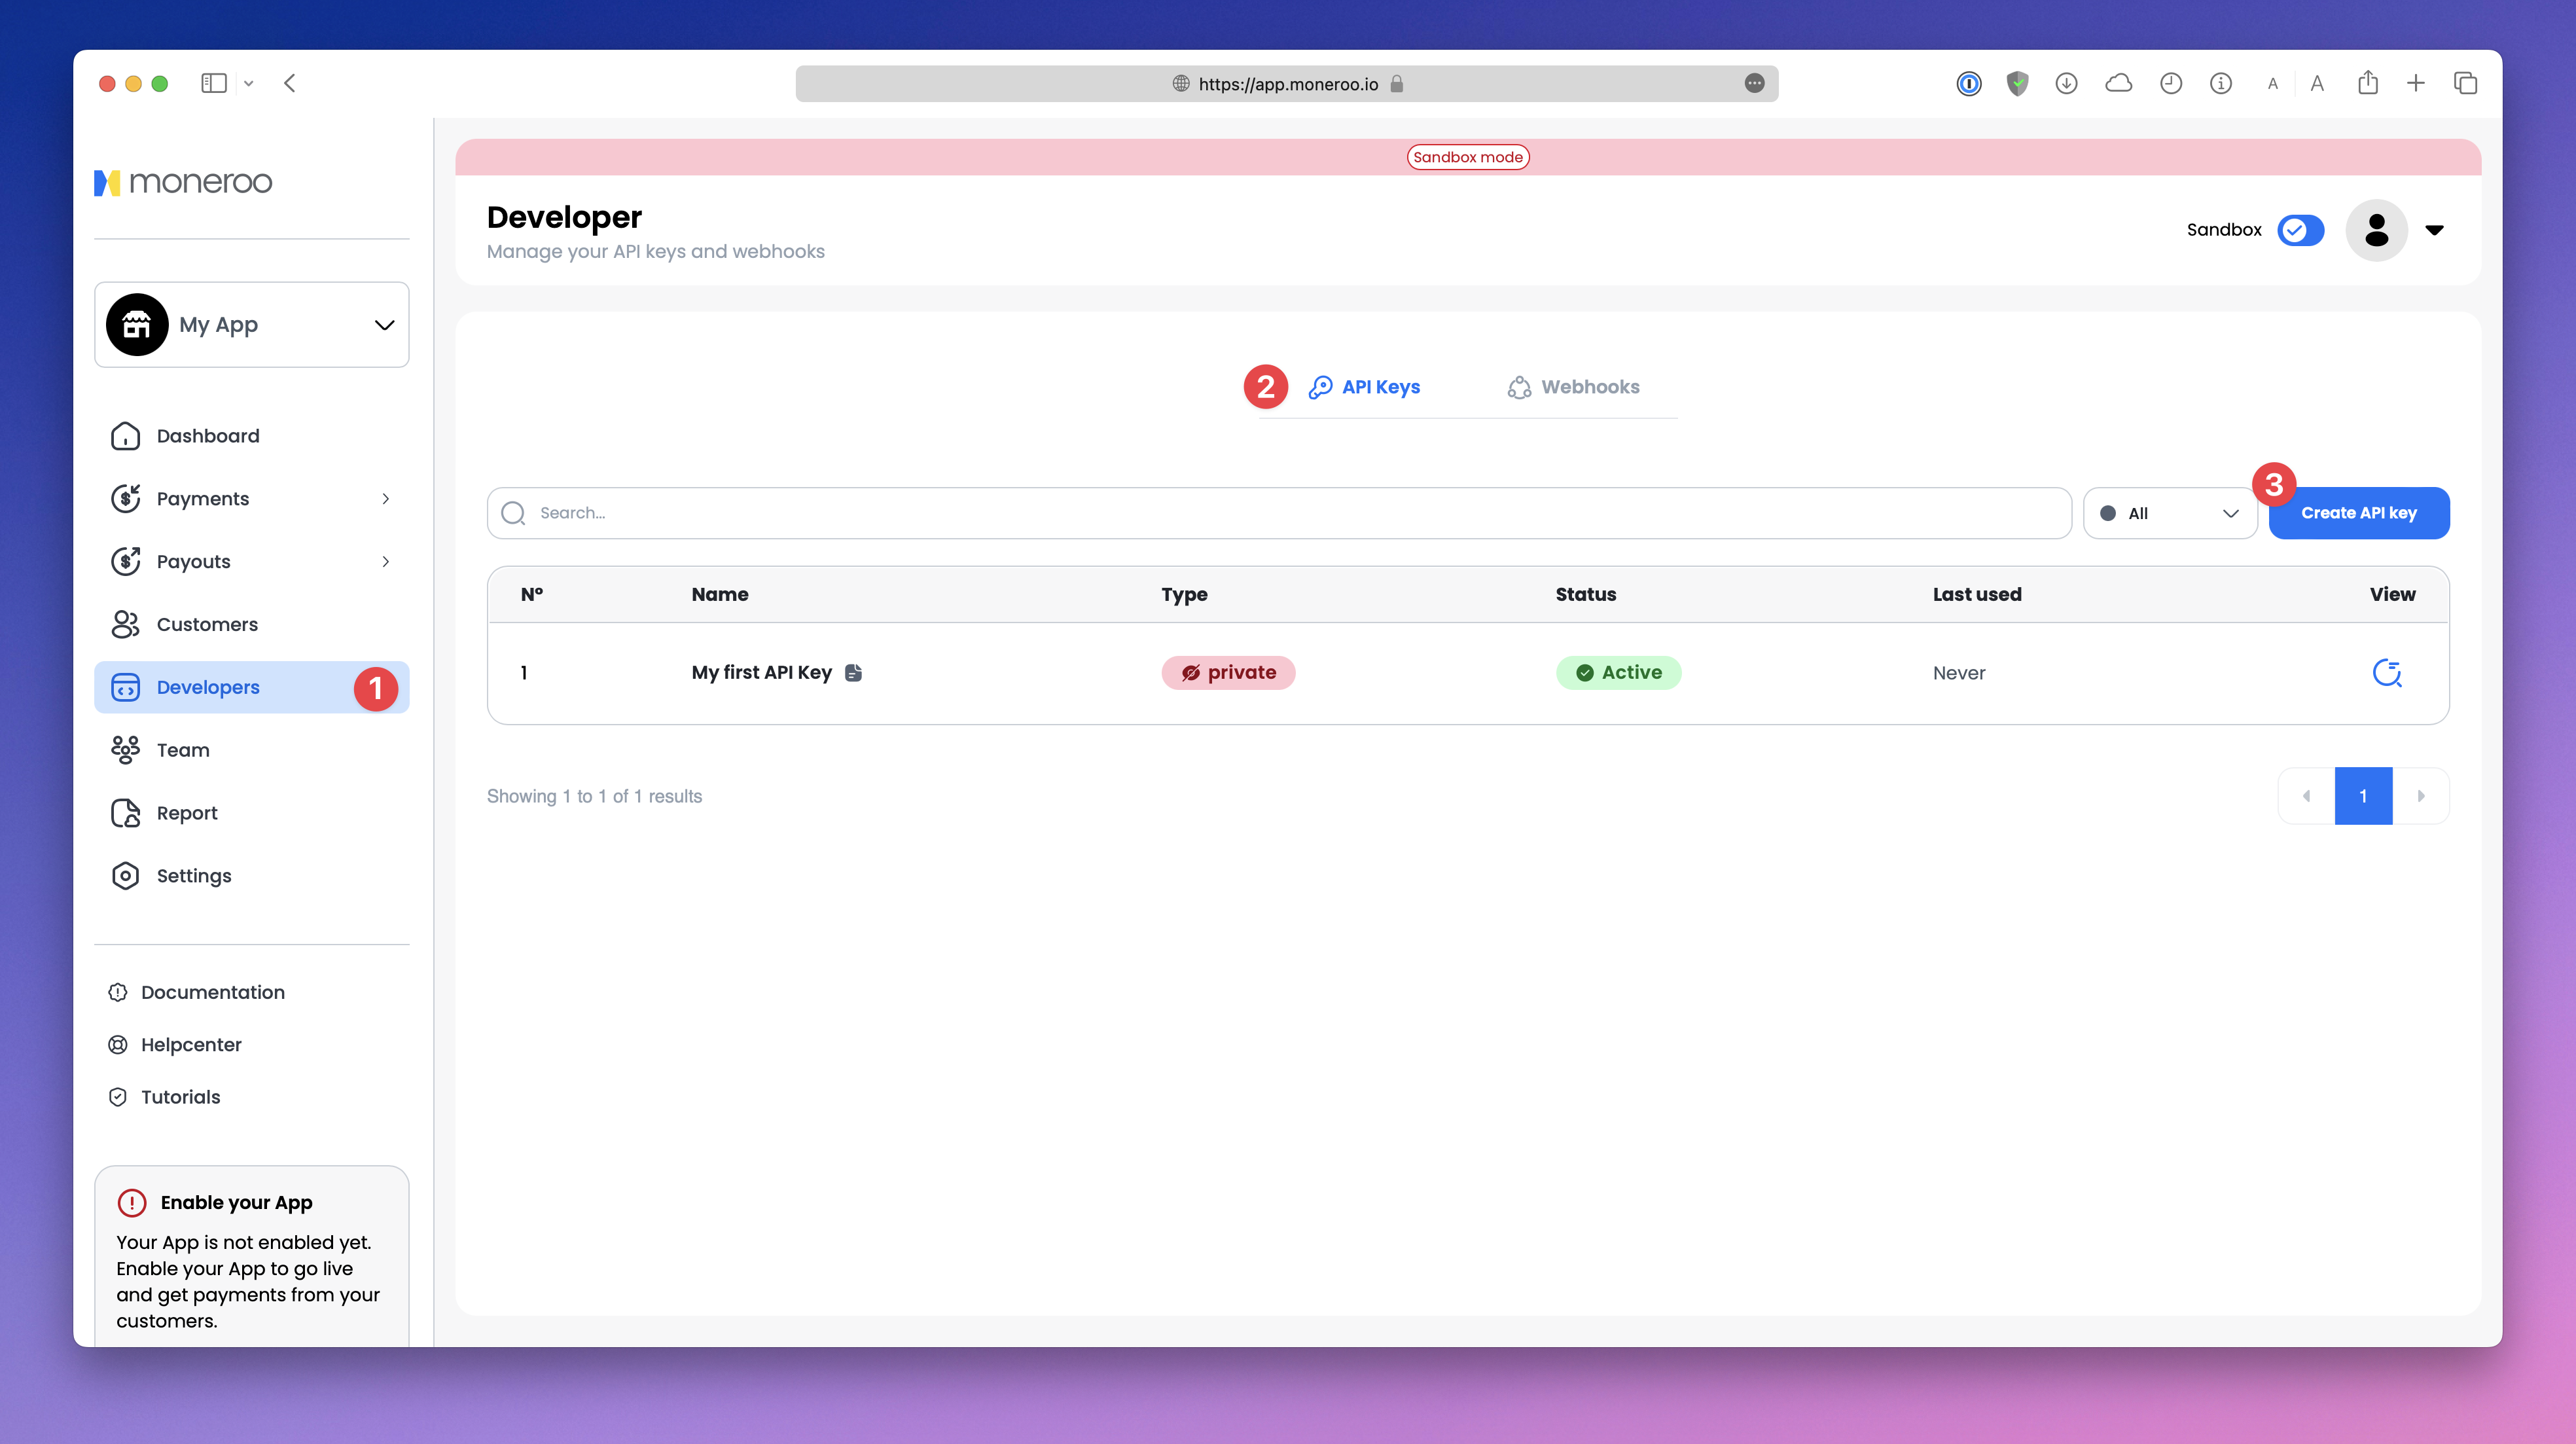Open the Documentation link
Viewport: 2576px width, 1444px height.
pyautogui.click(x=212, y=992)
